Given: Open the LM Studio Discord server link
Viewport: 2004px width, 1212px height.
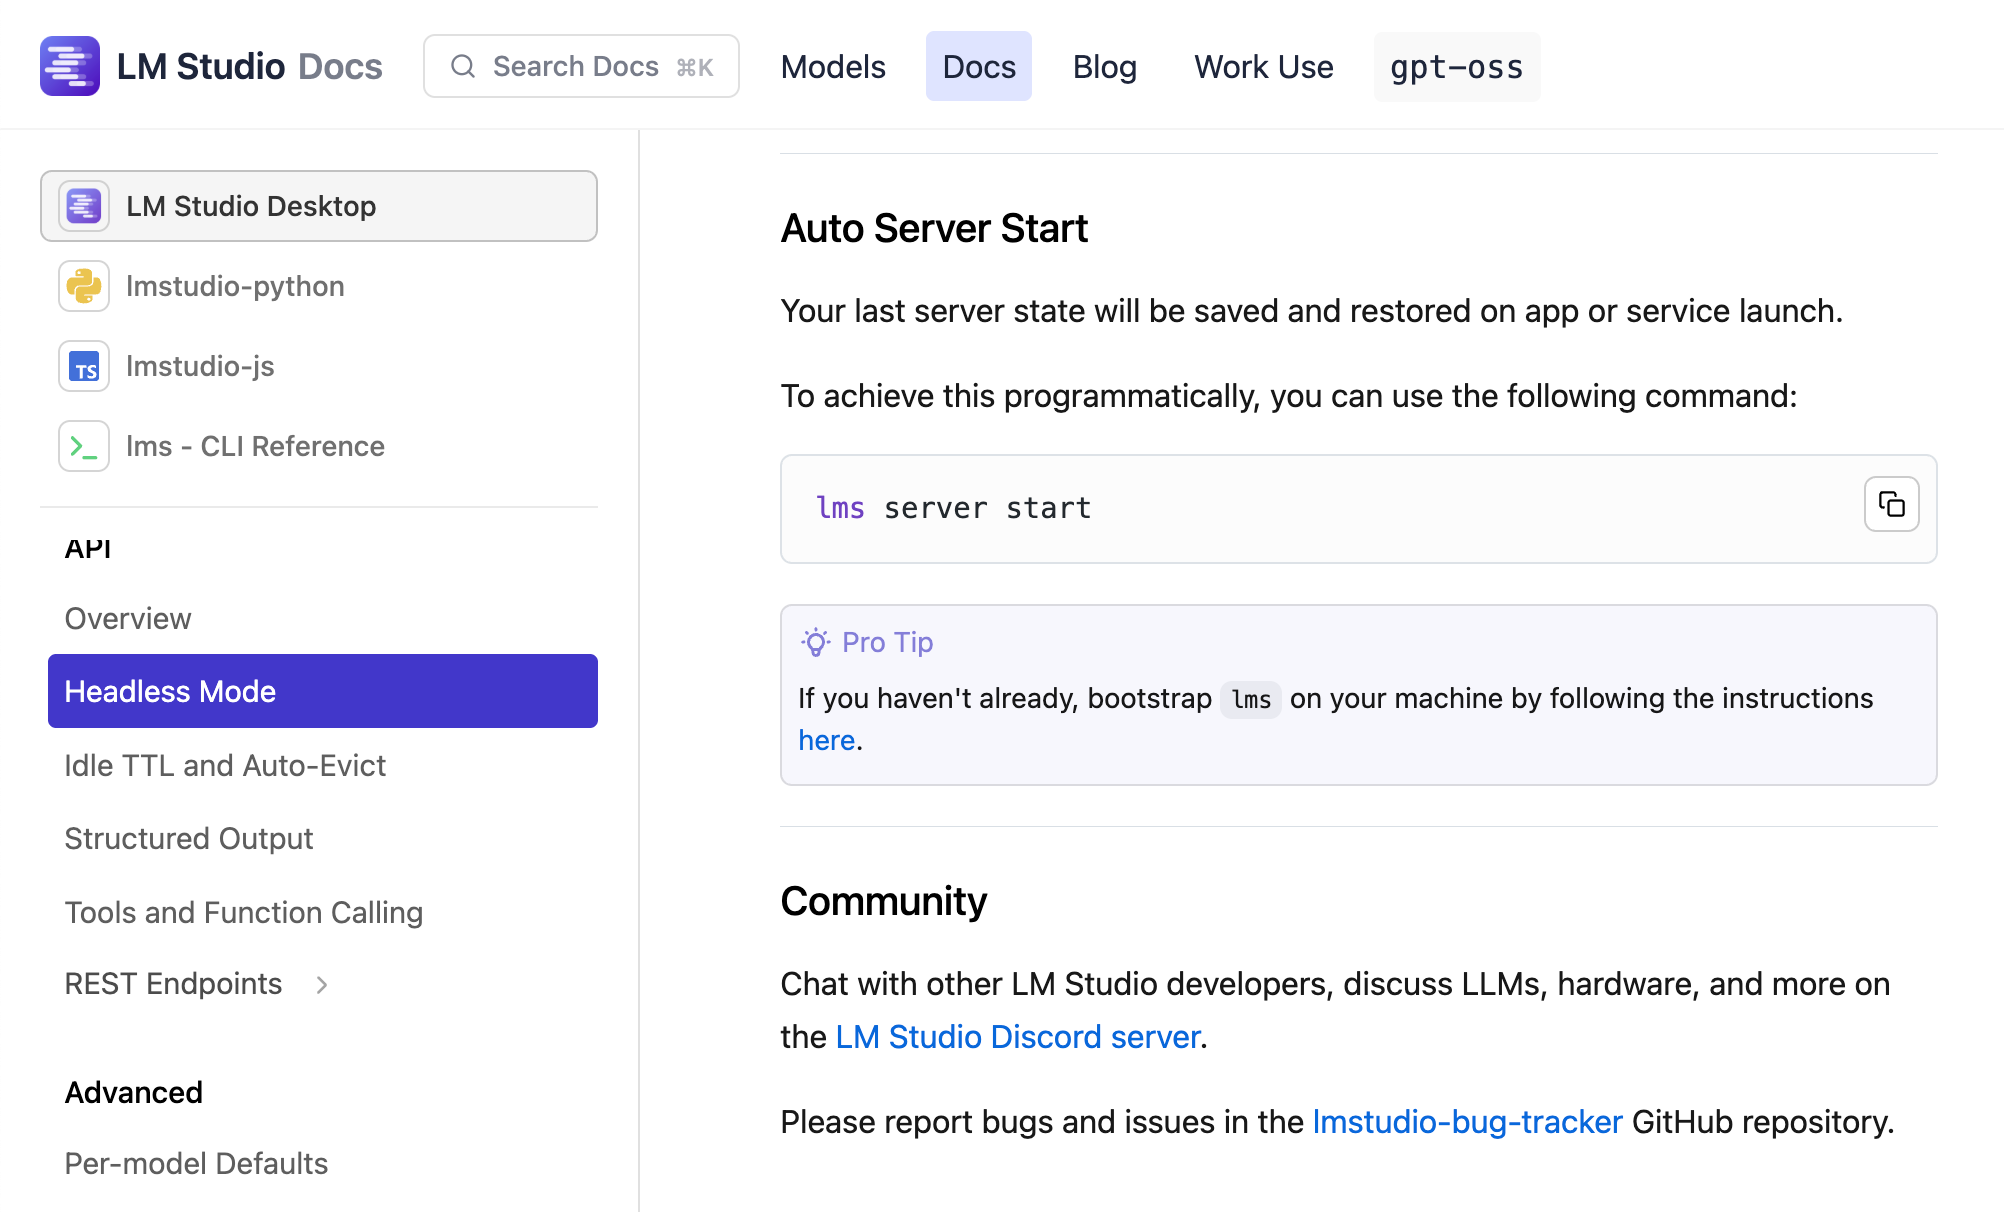Looking at the screenshot, I should click(x=1017, y=1037).
